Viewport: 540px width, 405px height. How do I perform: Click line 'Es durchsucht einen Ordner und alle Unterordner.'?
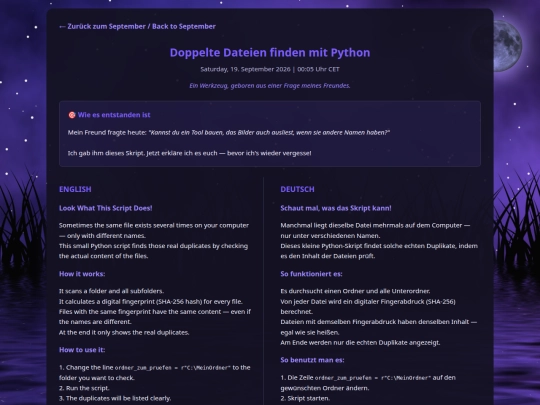tap(355, 291)
